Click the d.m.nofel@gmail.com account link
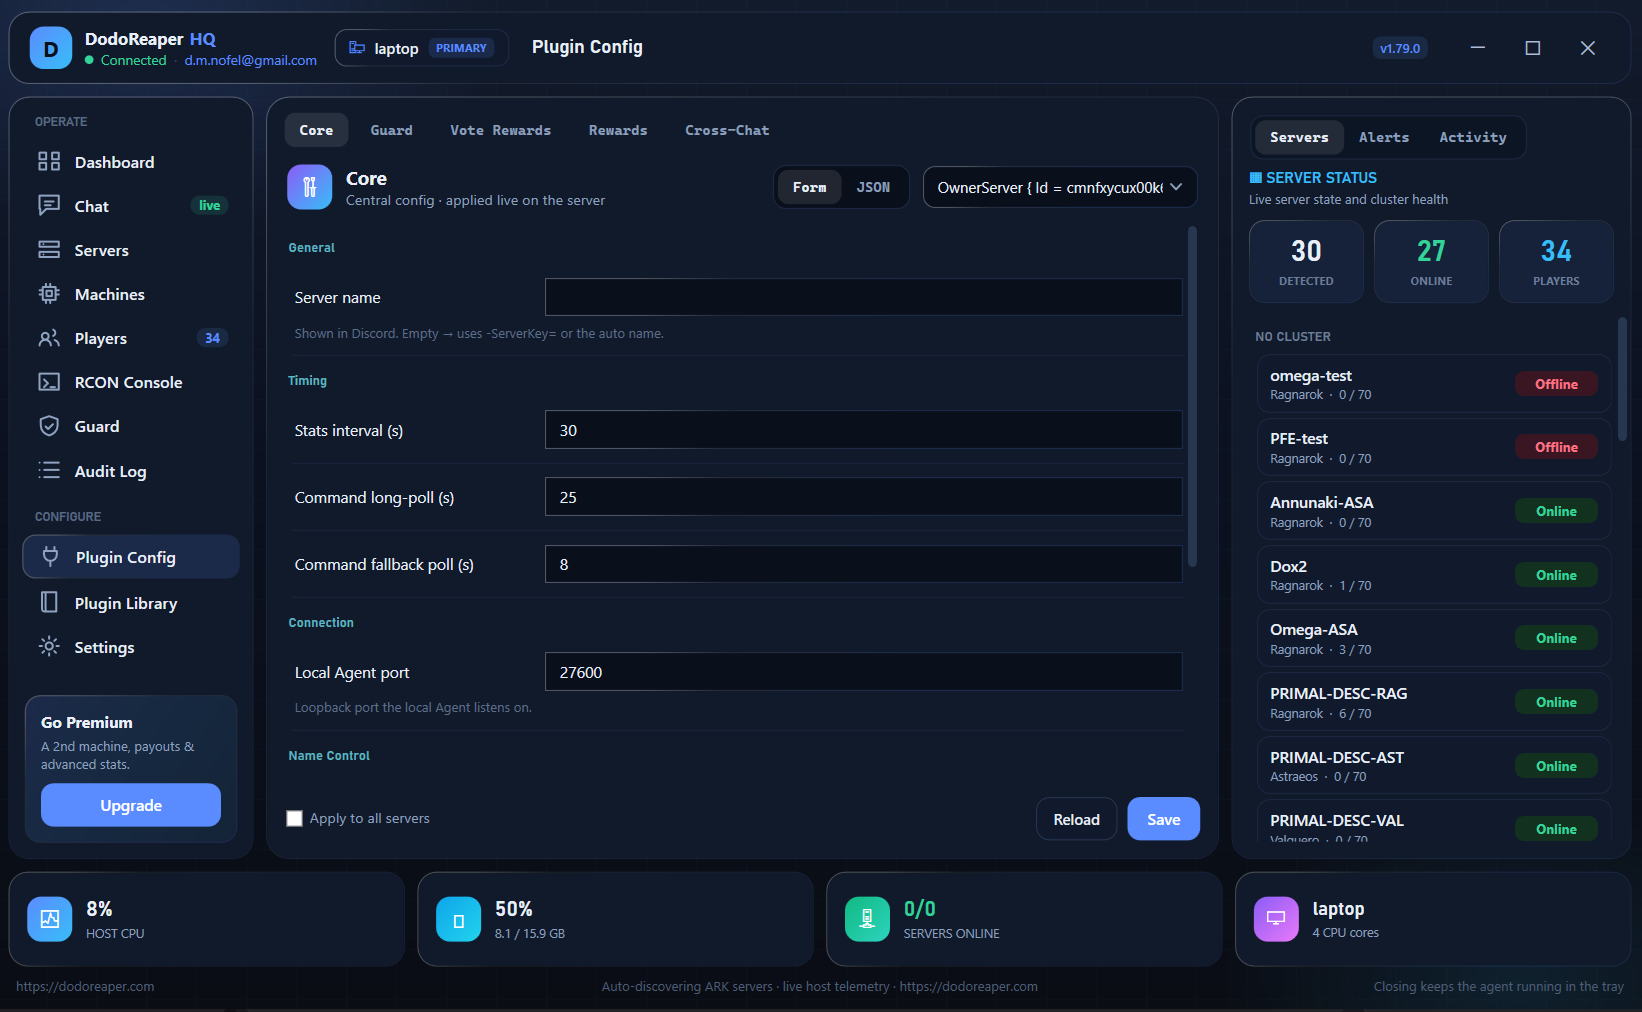Viewport: 1642px width, 1012px height. (250, 60)
